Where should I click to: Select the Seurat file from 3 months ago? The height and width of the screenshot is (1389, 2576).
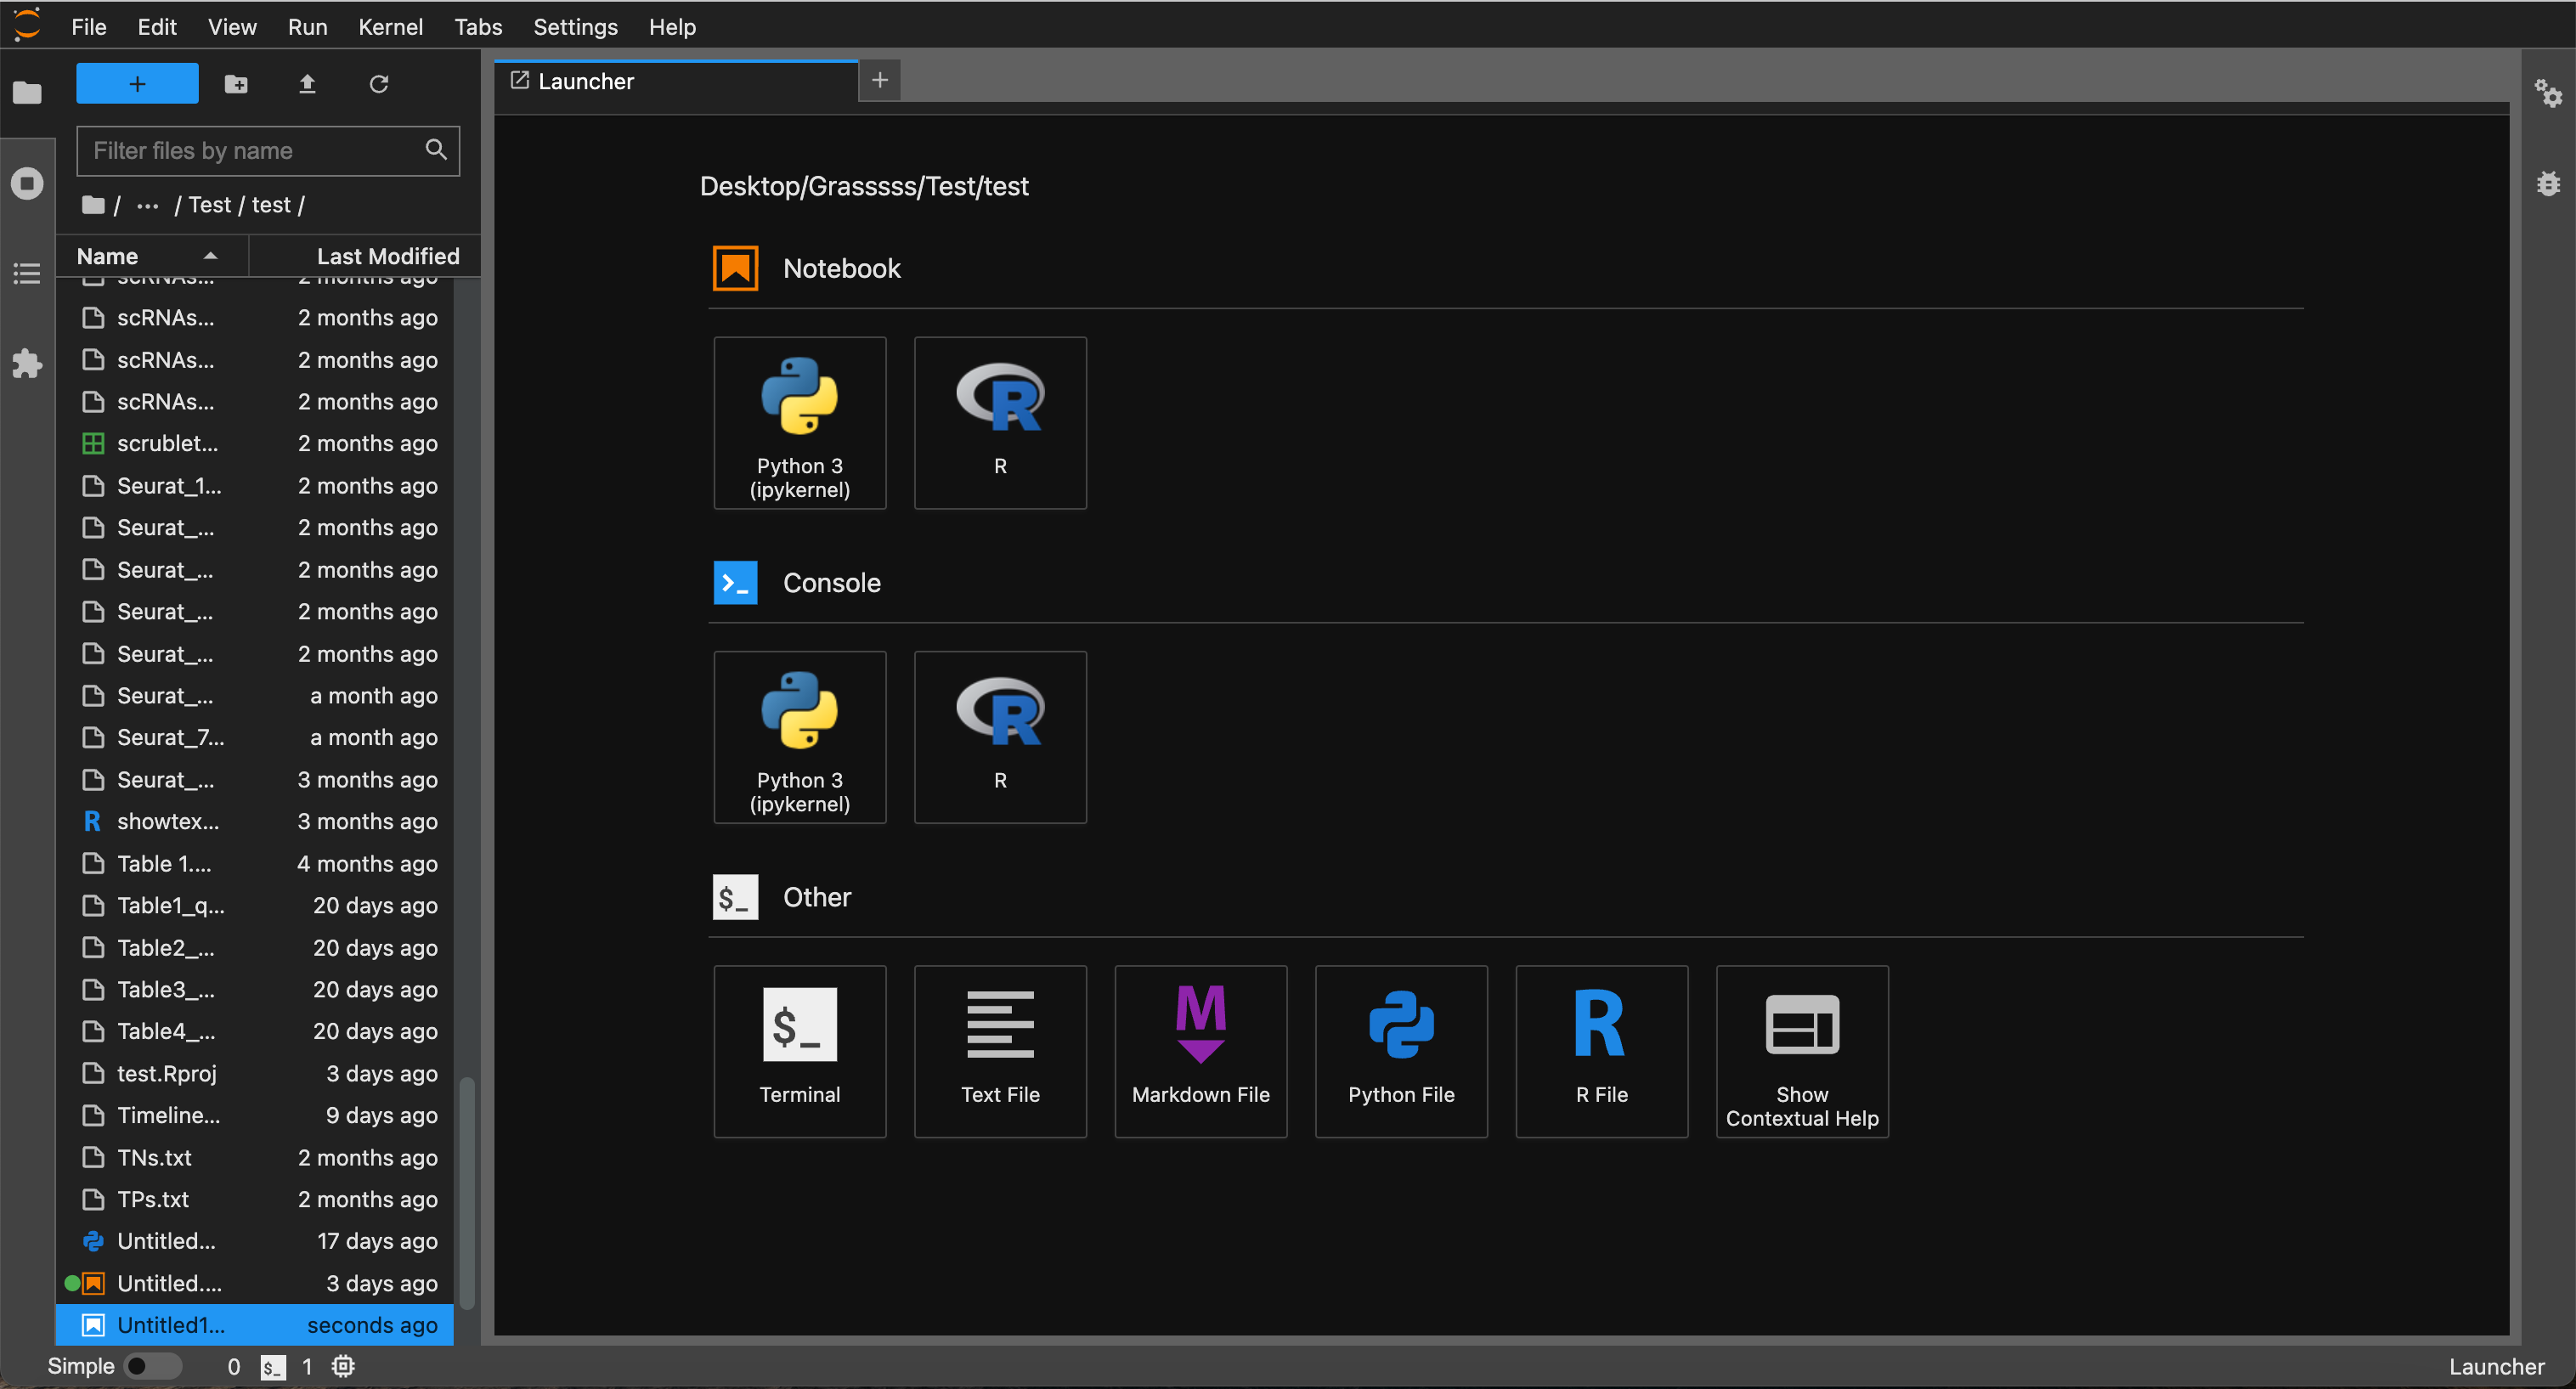pos(255,779)
